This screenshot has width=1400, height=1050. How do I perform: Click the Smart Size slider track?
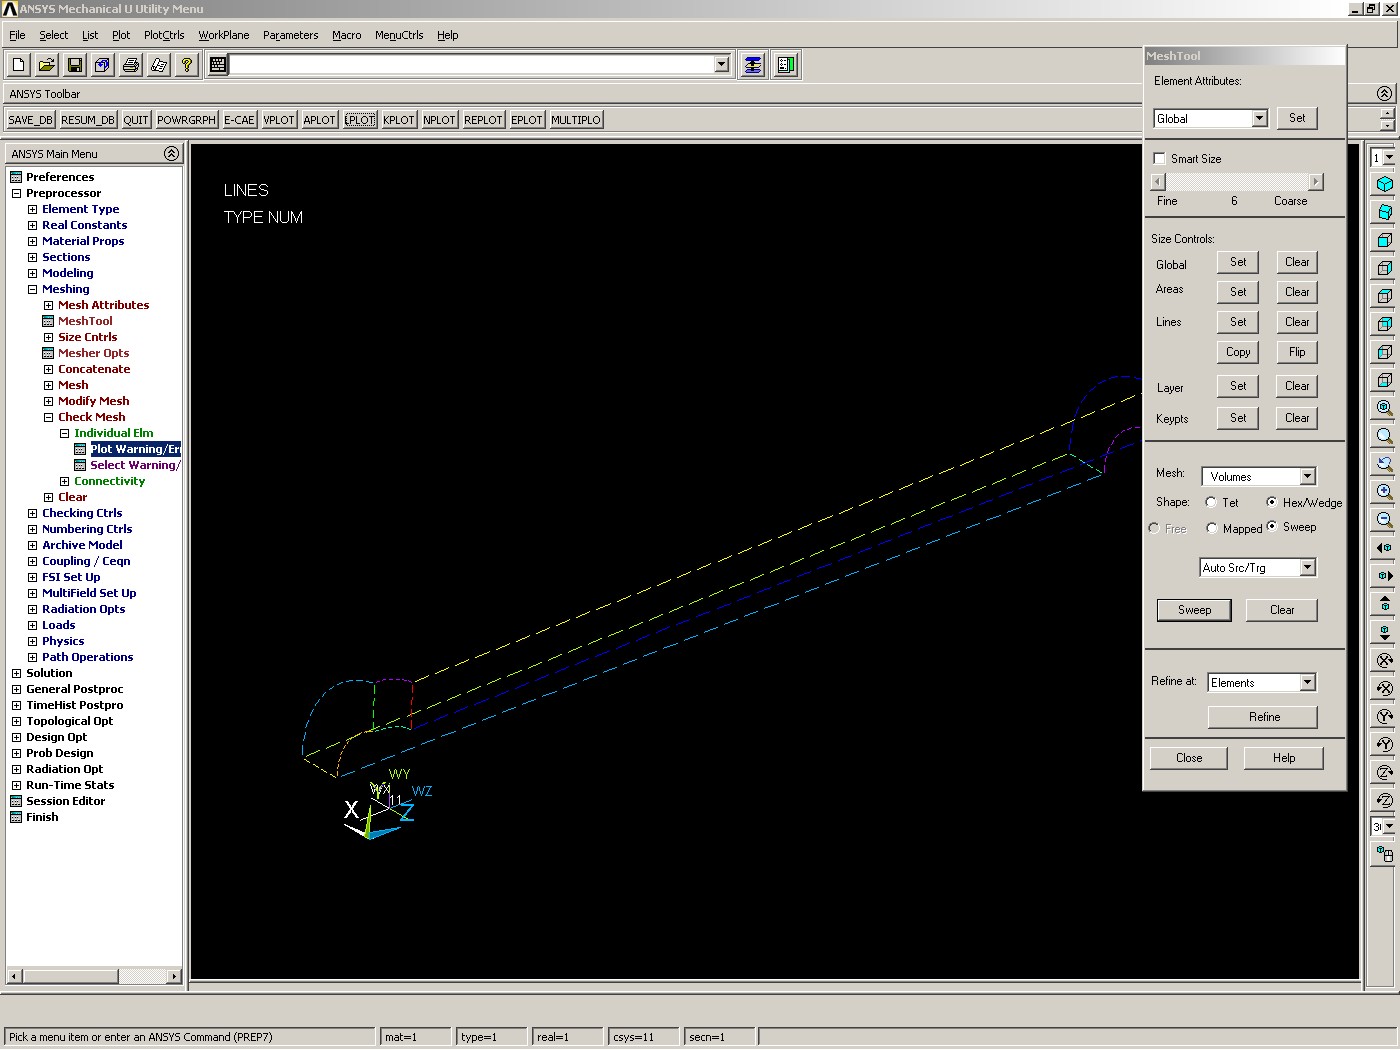click(1237, 182)
